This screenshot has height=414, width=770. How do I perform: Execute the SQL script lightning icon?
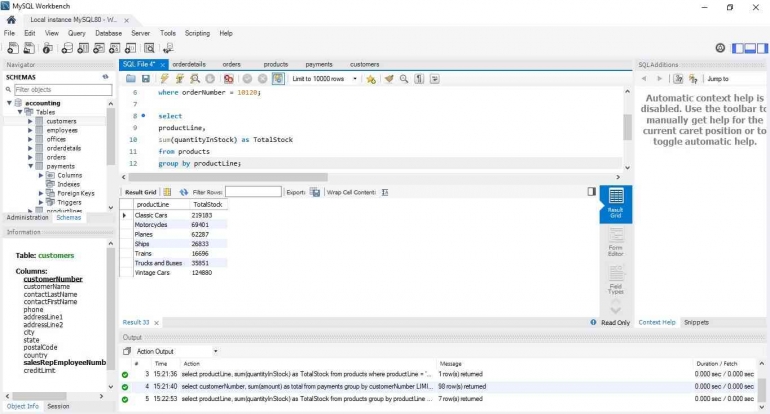click(165, 79)
